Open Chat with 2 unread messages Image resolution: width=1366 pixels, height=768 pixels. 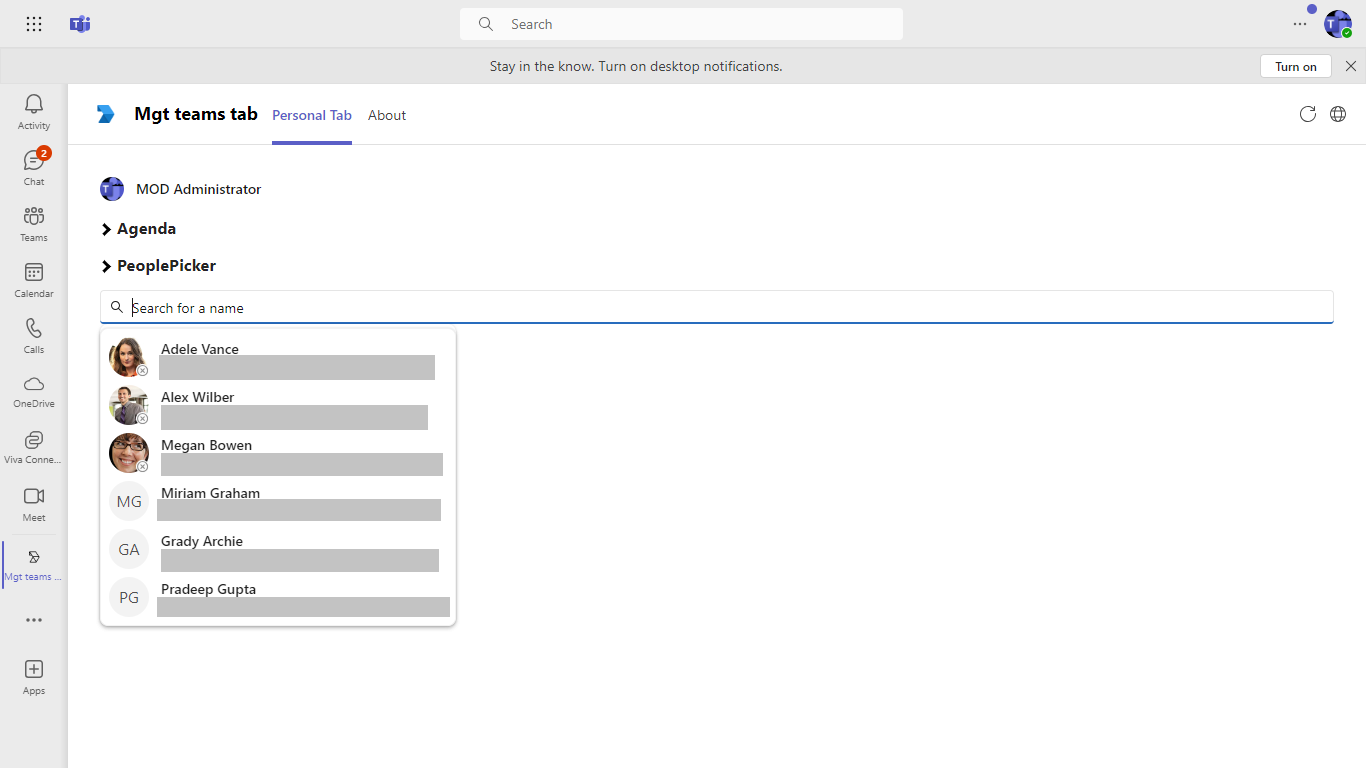[34, 168]
